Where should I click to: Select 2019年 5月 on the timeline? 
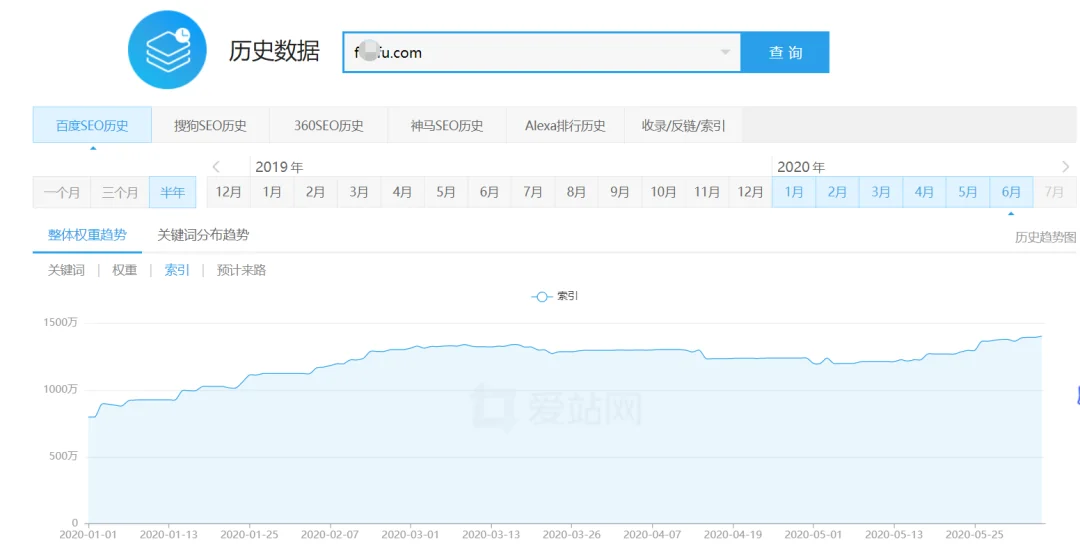click(446, 192)
